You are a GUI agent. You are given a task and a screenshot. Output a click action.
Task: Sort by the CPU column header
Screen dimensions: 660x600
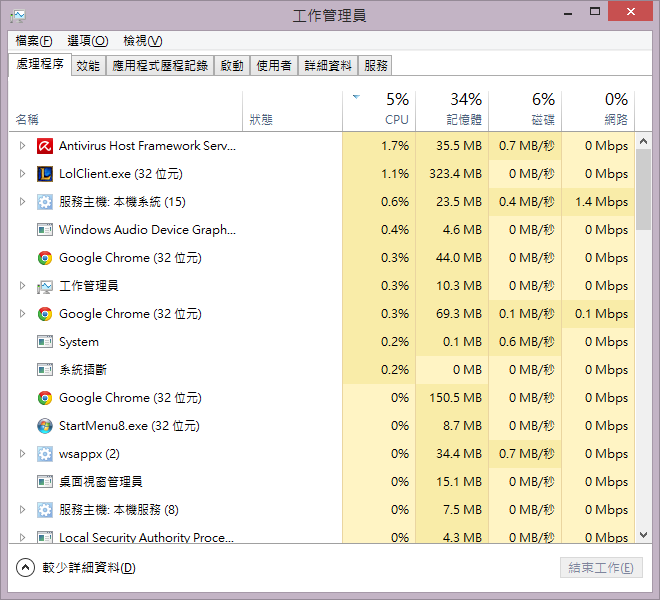point(379,111)
